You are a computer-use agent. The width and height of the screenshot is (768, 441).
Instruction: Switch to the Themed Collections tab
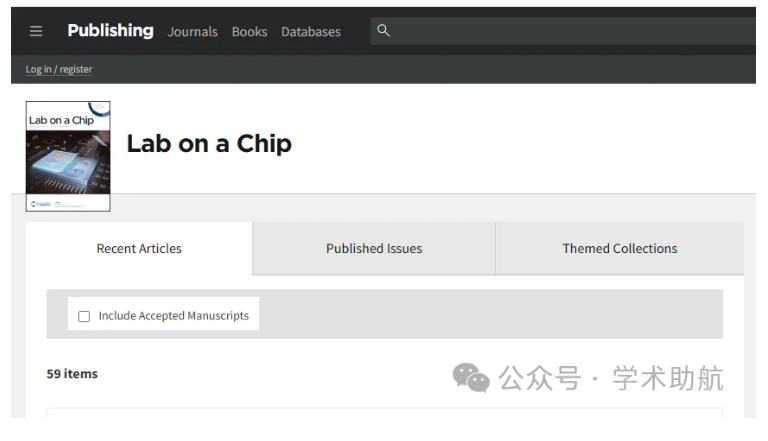pos(620,248)
